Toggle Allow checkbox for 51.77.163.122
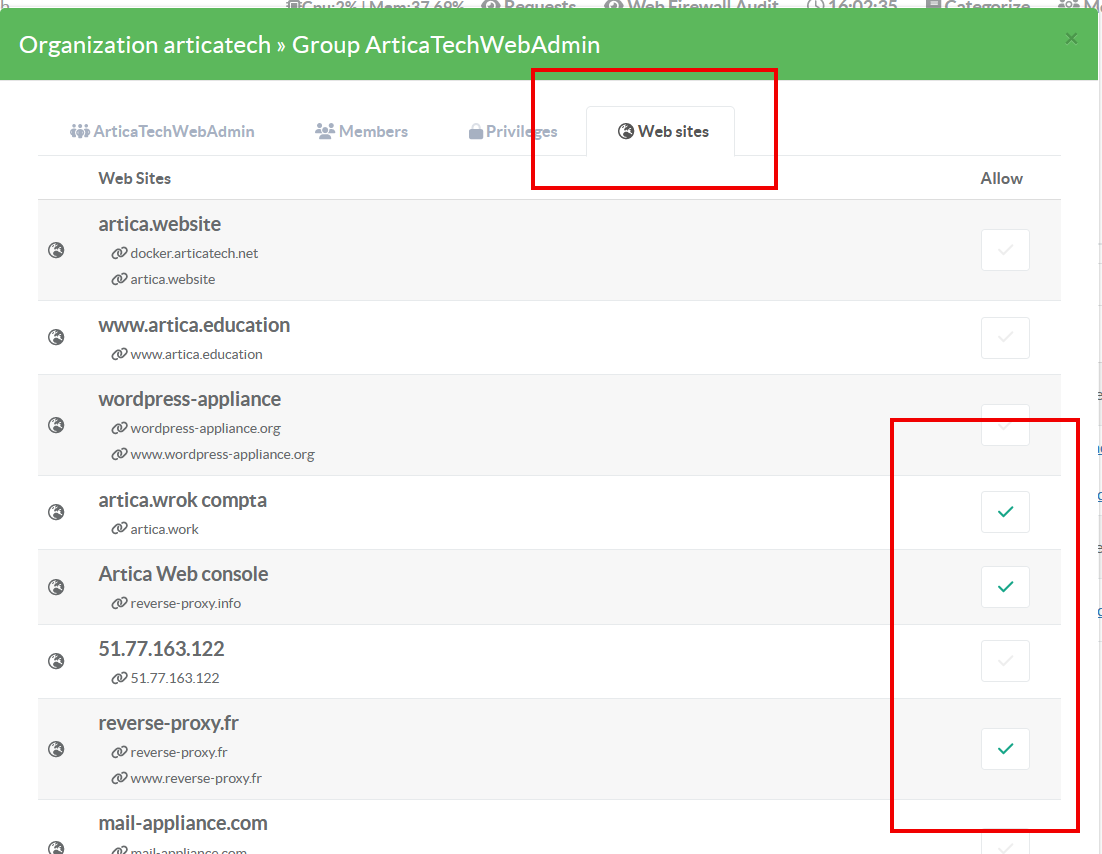1102x854 pixels. (x=1005, y=661)
